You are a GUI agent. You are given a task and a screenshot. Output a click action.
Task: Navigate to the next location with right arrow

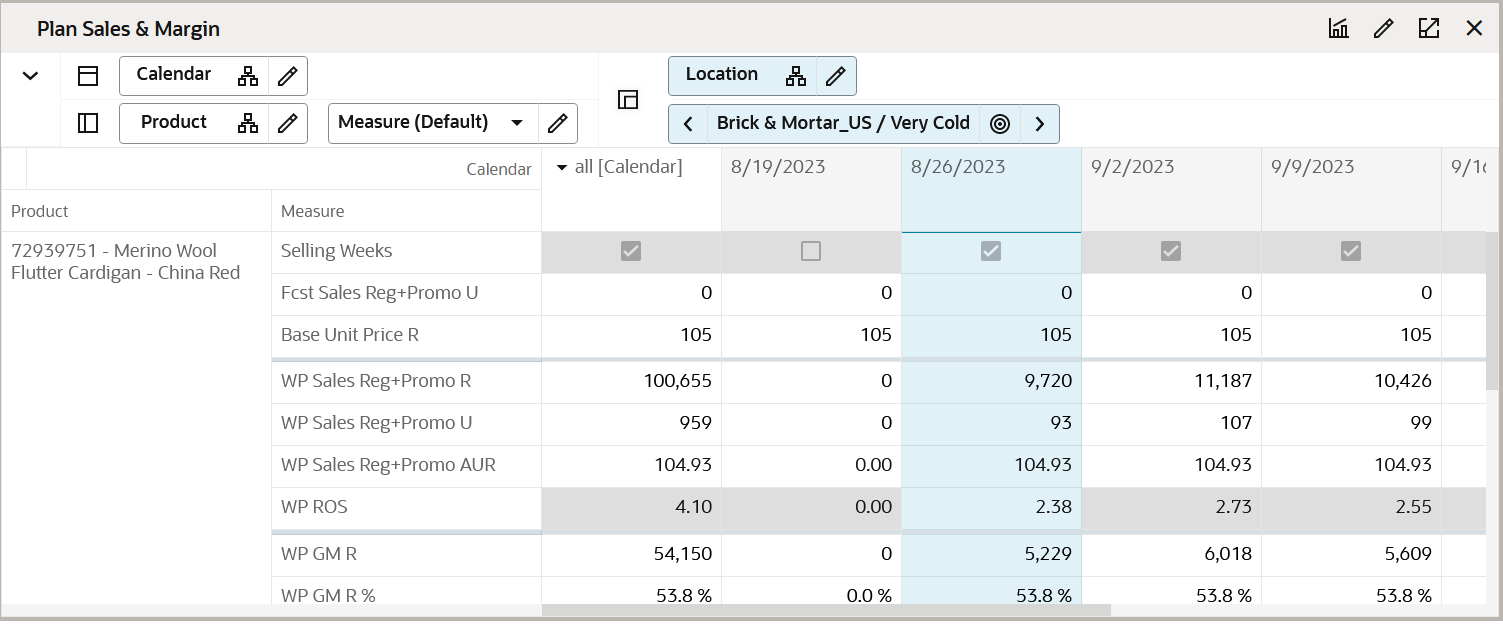[1040, 123]
